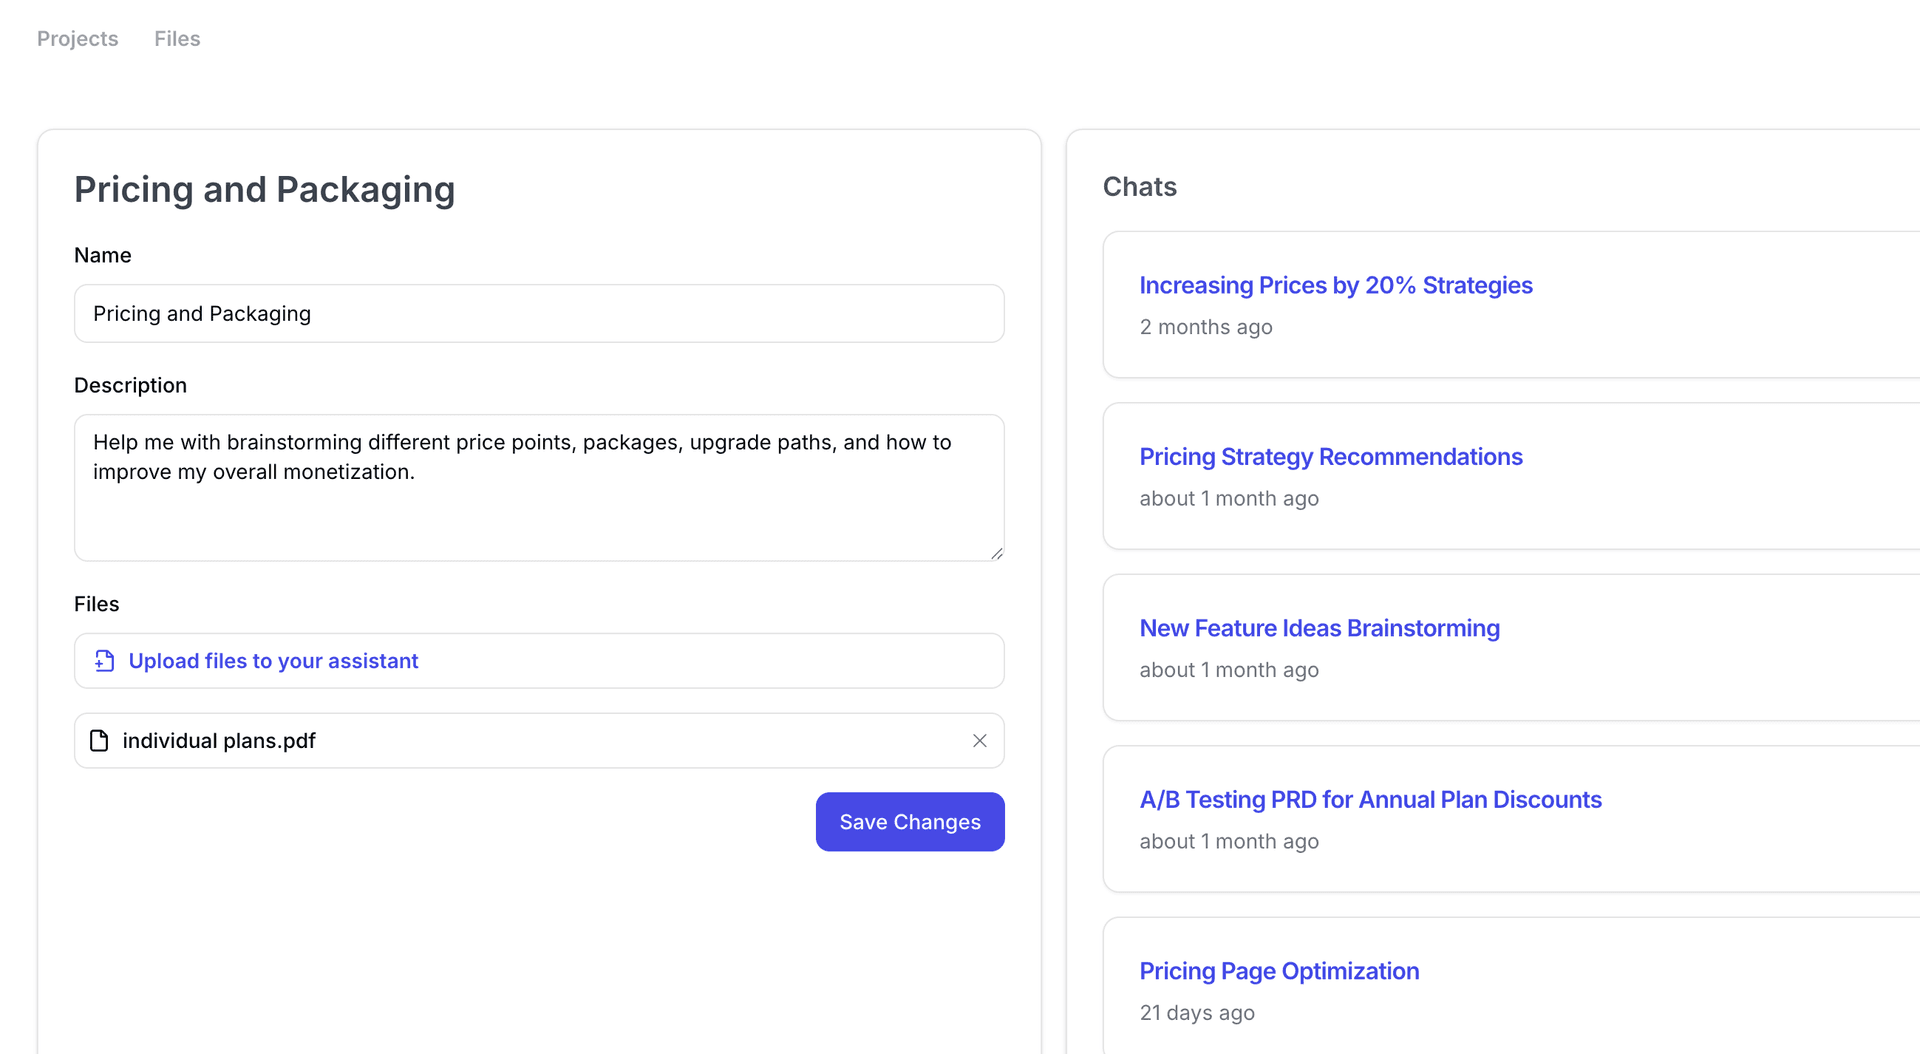Grab the Description box resize handle
This screenshot has height=1054, width=1920.
point(996,553)
